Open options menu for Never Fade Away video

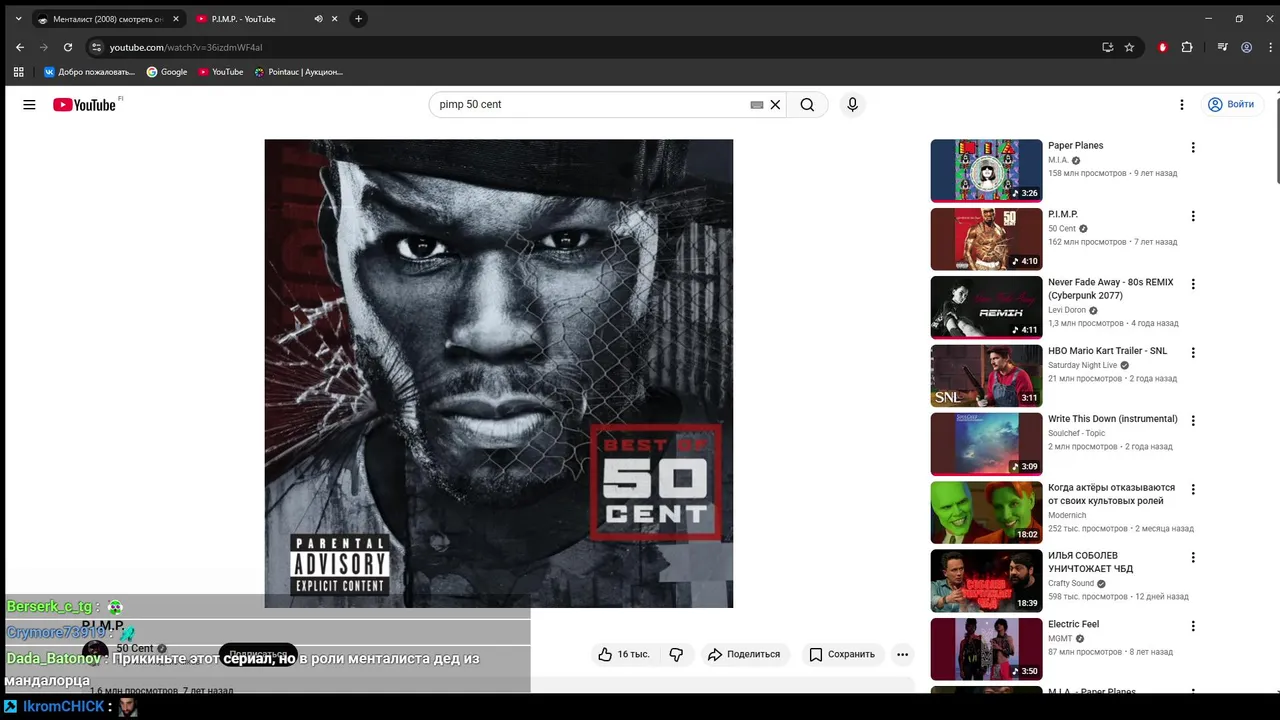(x=1192, y=284)
